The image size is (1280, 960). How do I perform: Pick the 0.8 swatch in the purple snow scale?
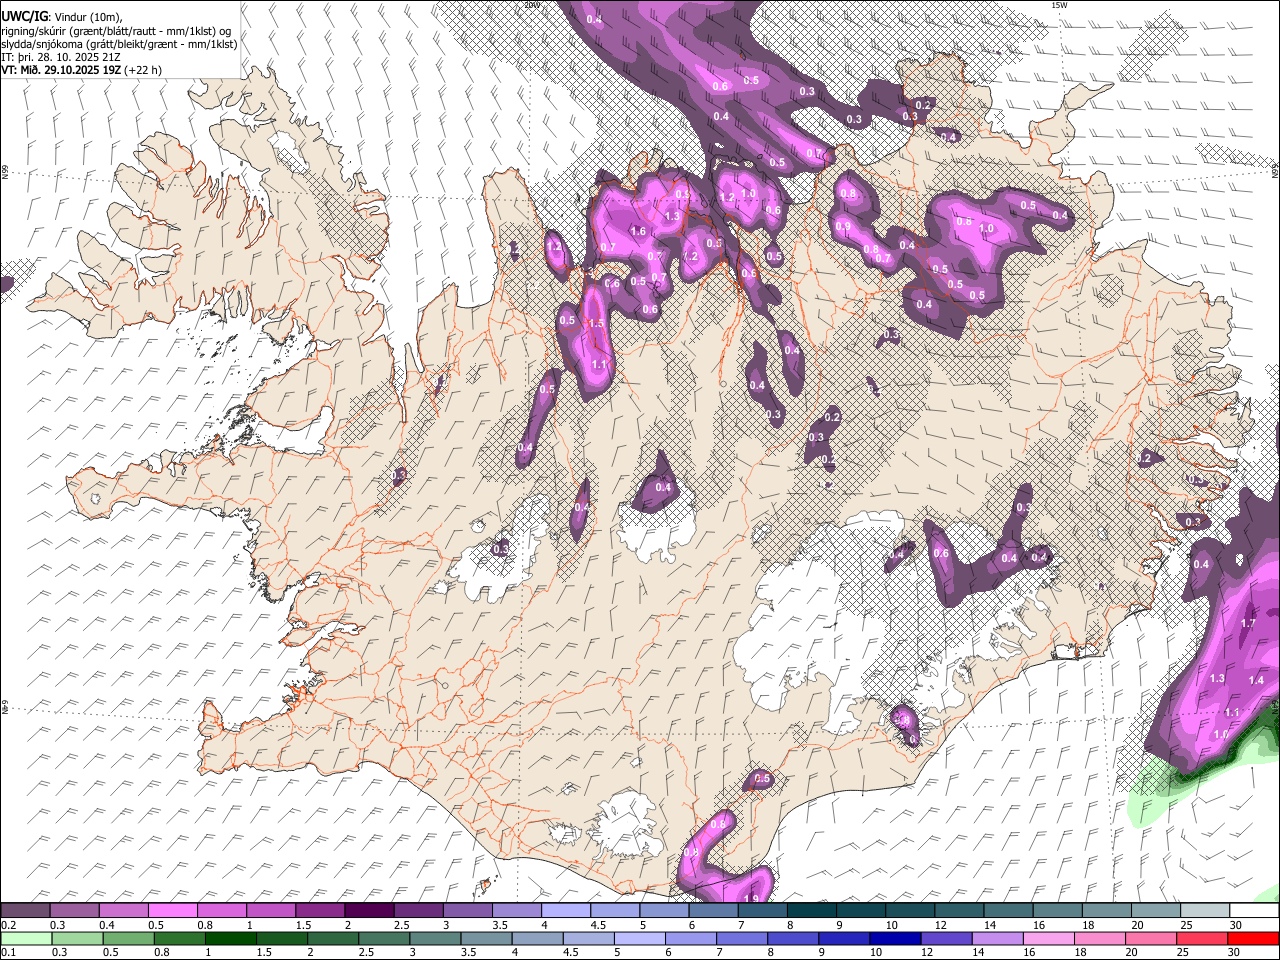(x=221, y=911)
